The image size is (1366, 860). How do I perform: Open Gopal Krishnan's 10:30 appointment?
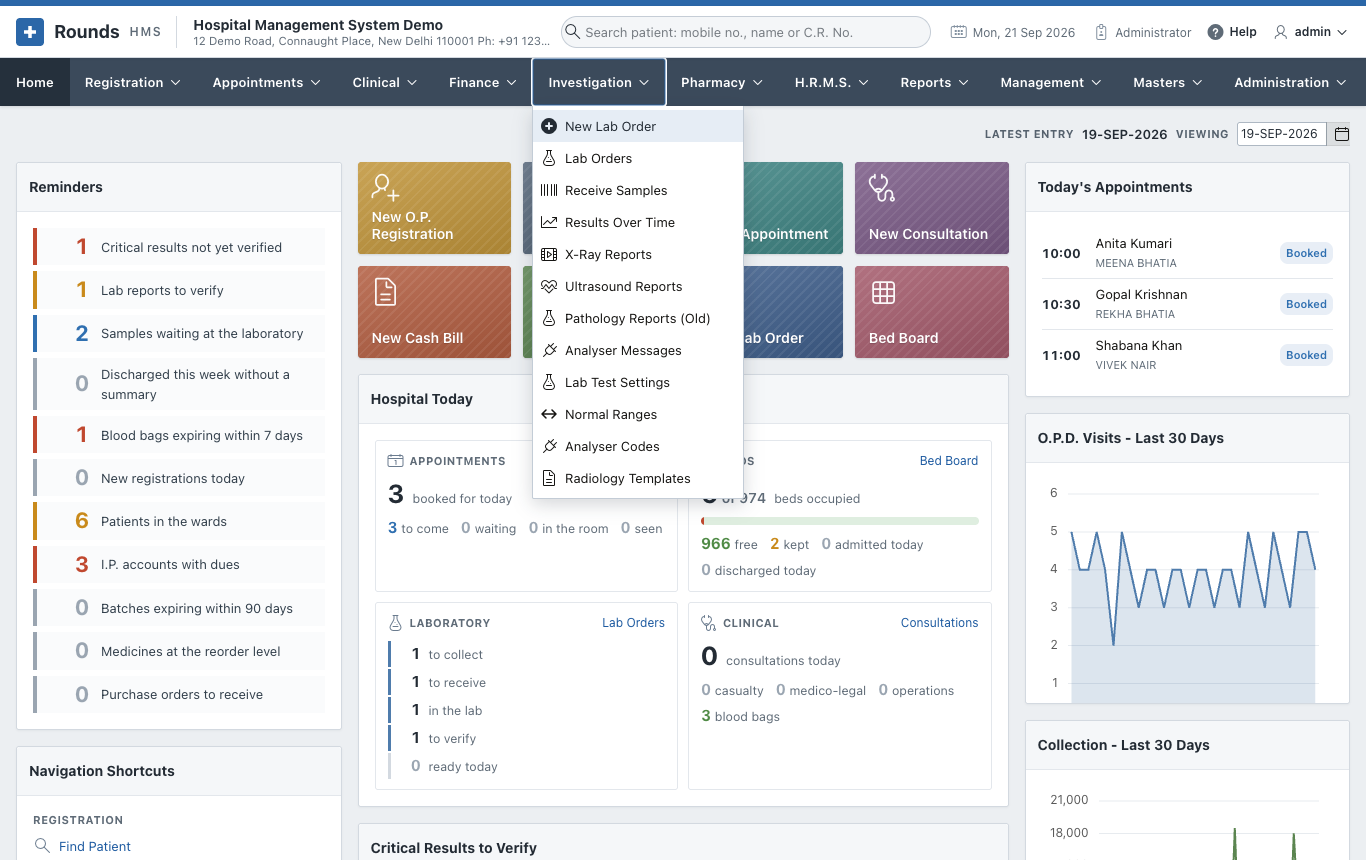[x=1187, y=304]
